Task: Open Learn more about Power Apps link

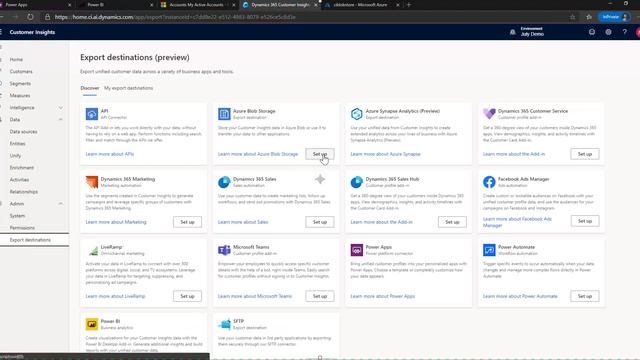Action: point(382,296)
